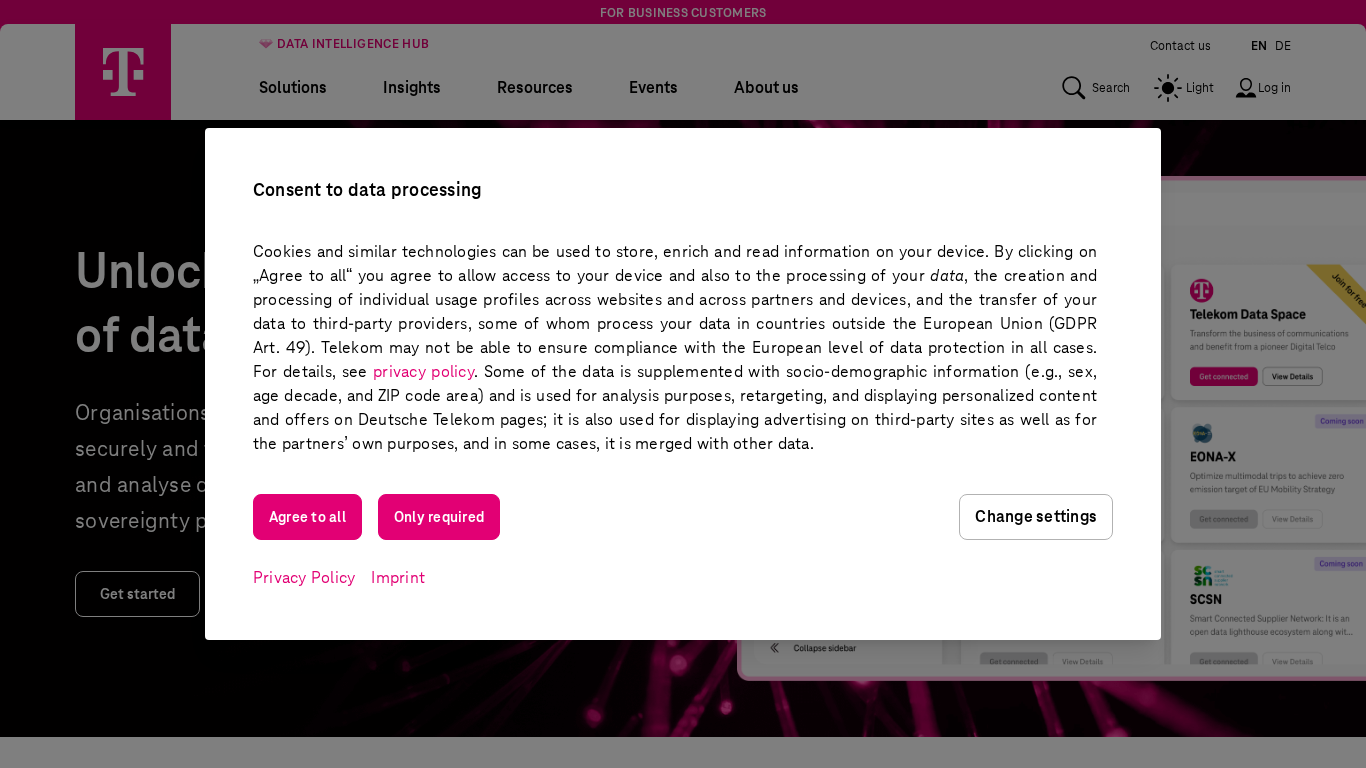1366x768 pixels.
Task: Open the Events menu item
Action: (x=653, y=88)
